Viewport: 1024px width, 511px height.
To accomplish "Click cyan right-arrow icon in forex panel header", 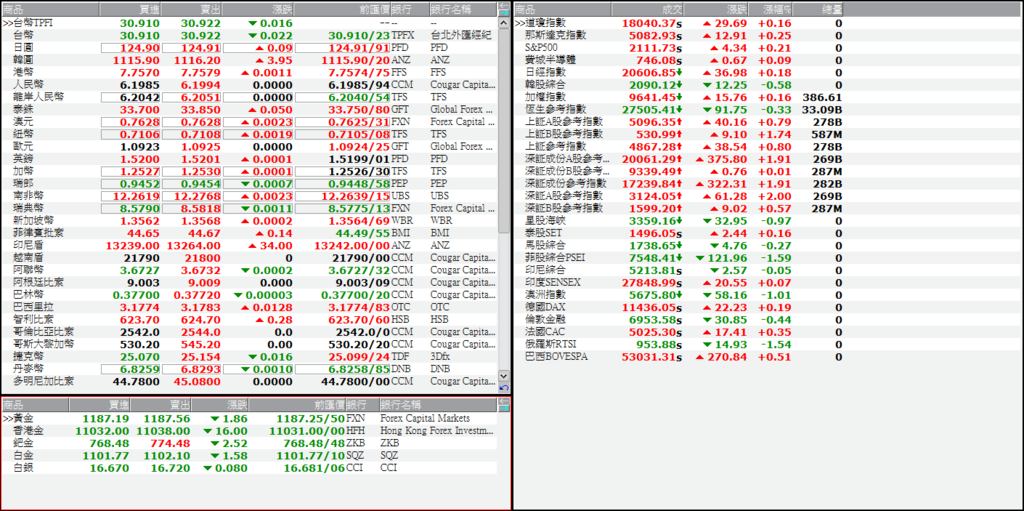I will click(504, 12).
